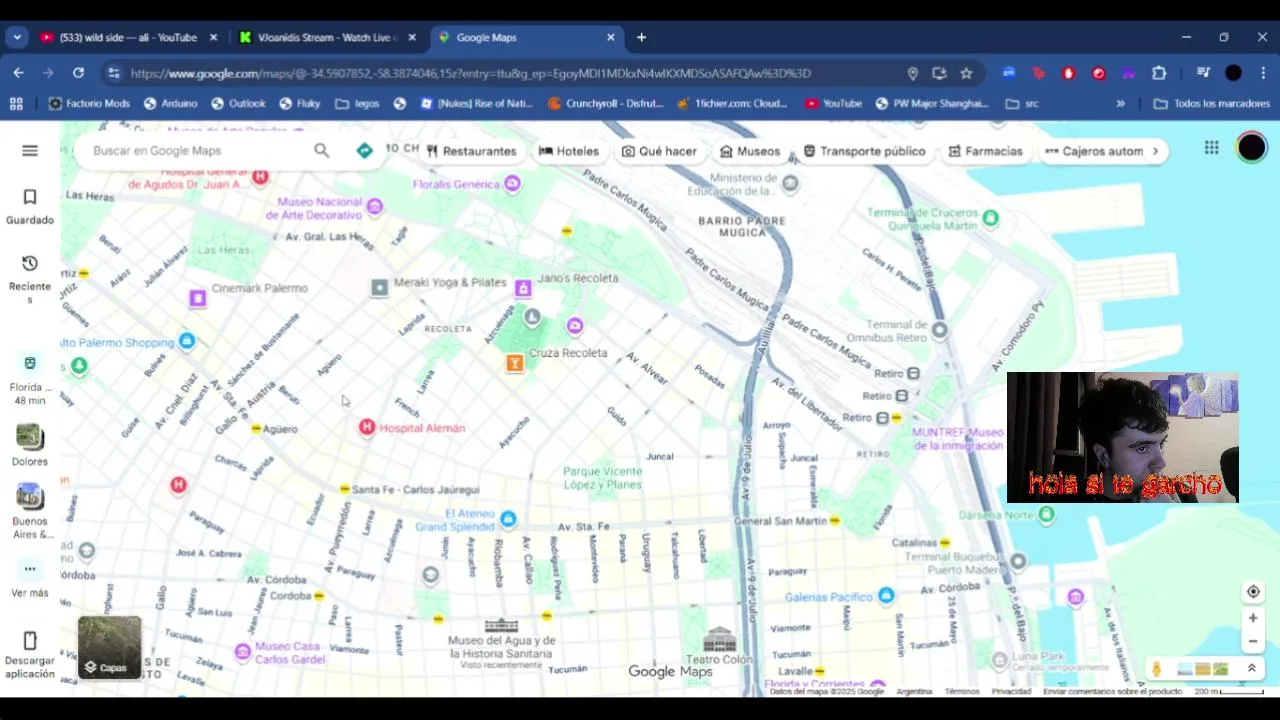The image size is (1280, 720).
Task: Pick up the Street View pegman
Action: pos(1157,669)
